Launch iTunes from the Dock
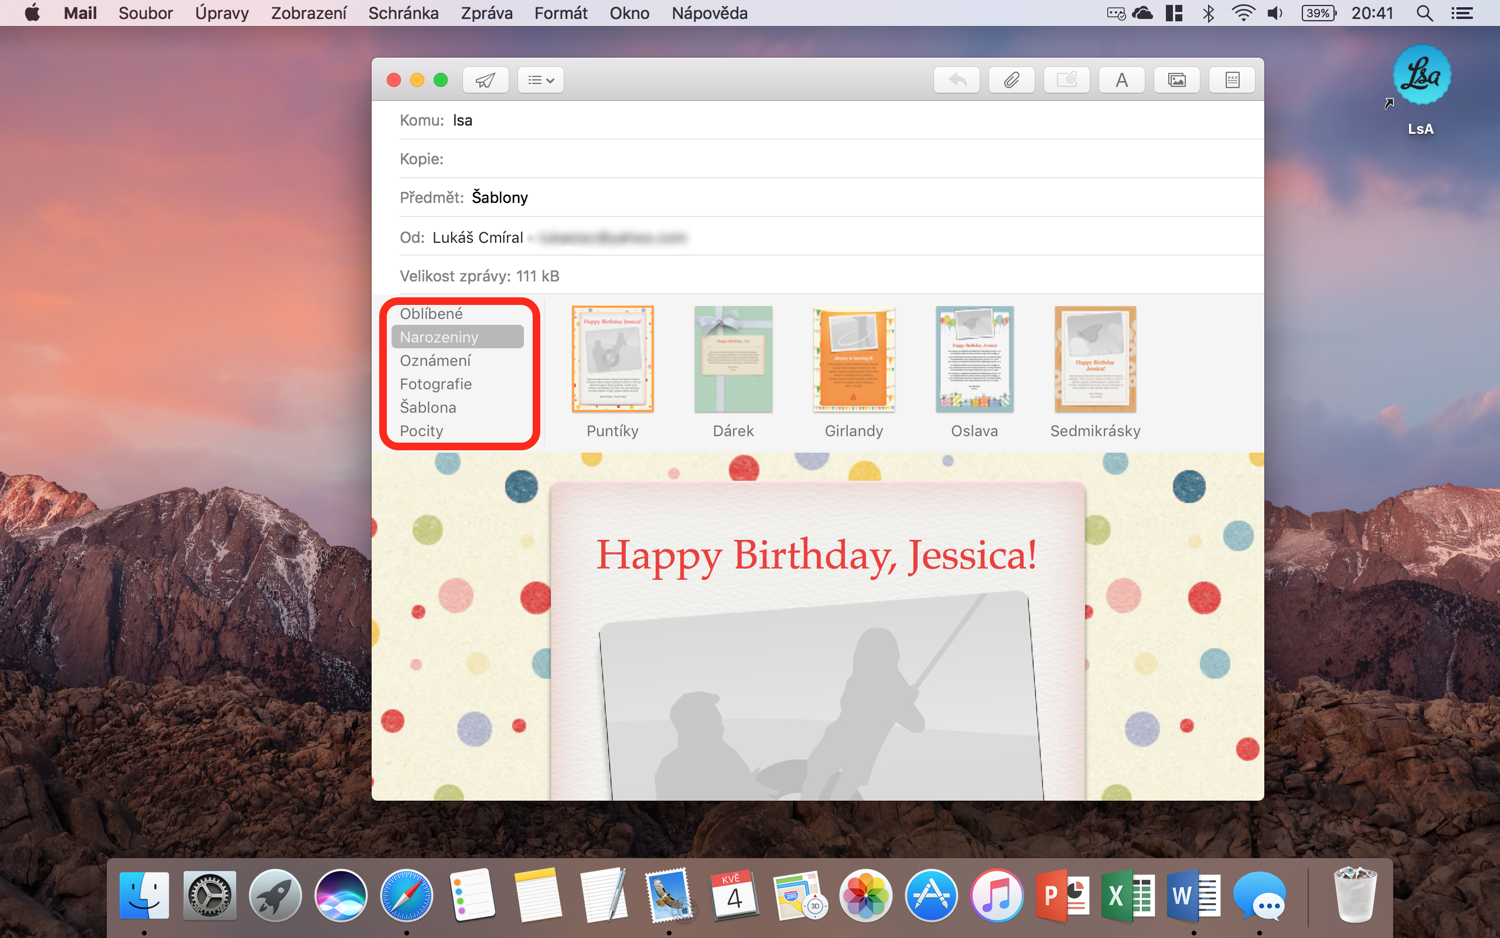 (996, 895)
